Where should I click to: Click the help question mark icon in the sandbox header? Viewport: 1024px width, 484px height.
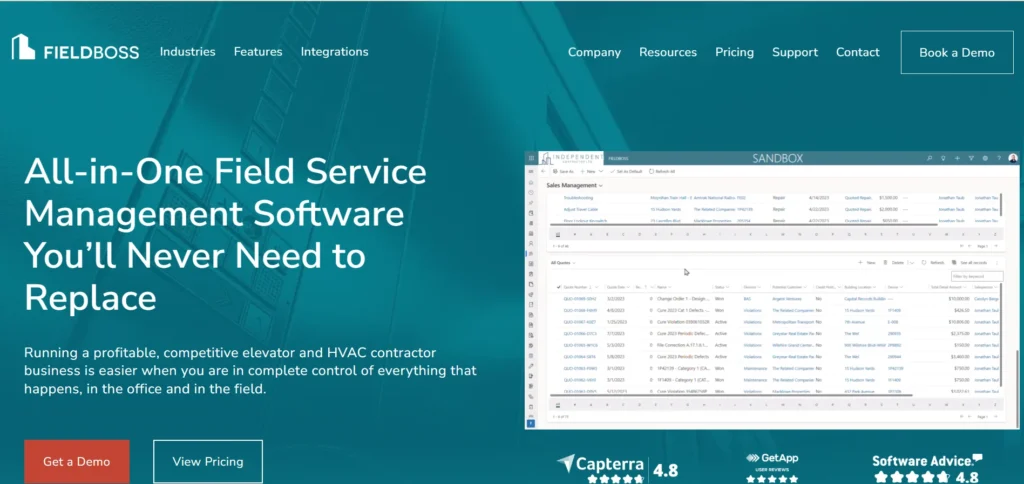999,158
